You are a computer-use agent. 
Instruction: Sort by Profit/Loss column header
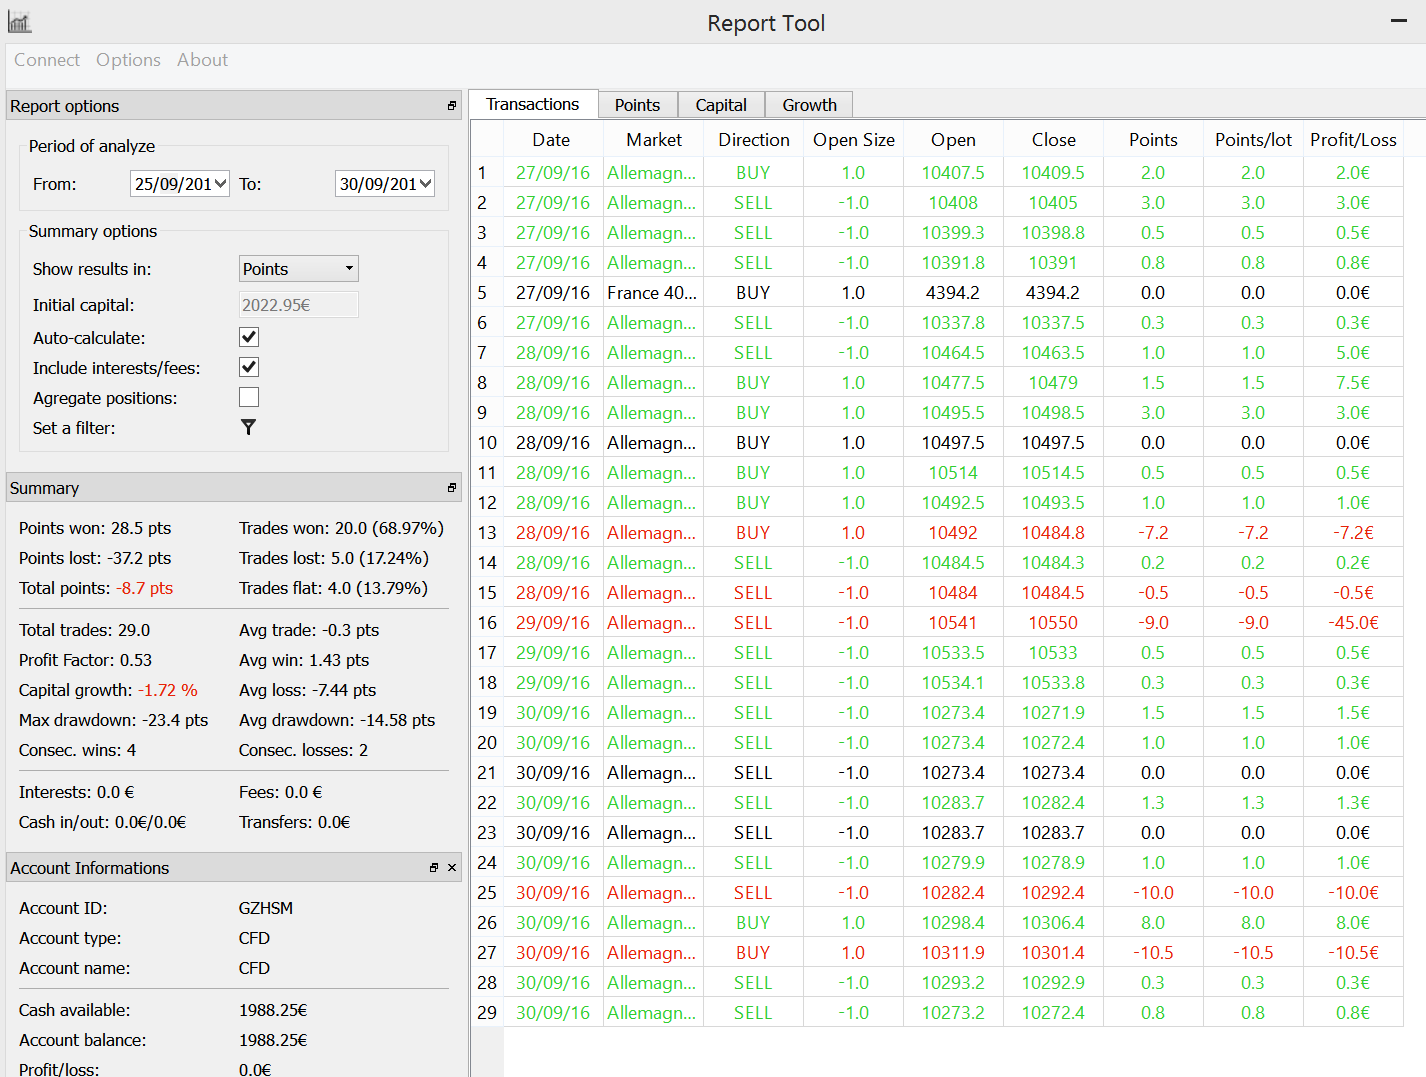pos(1353,140)
